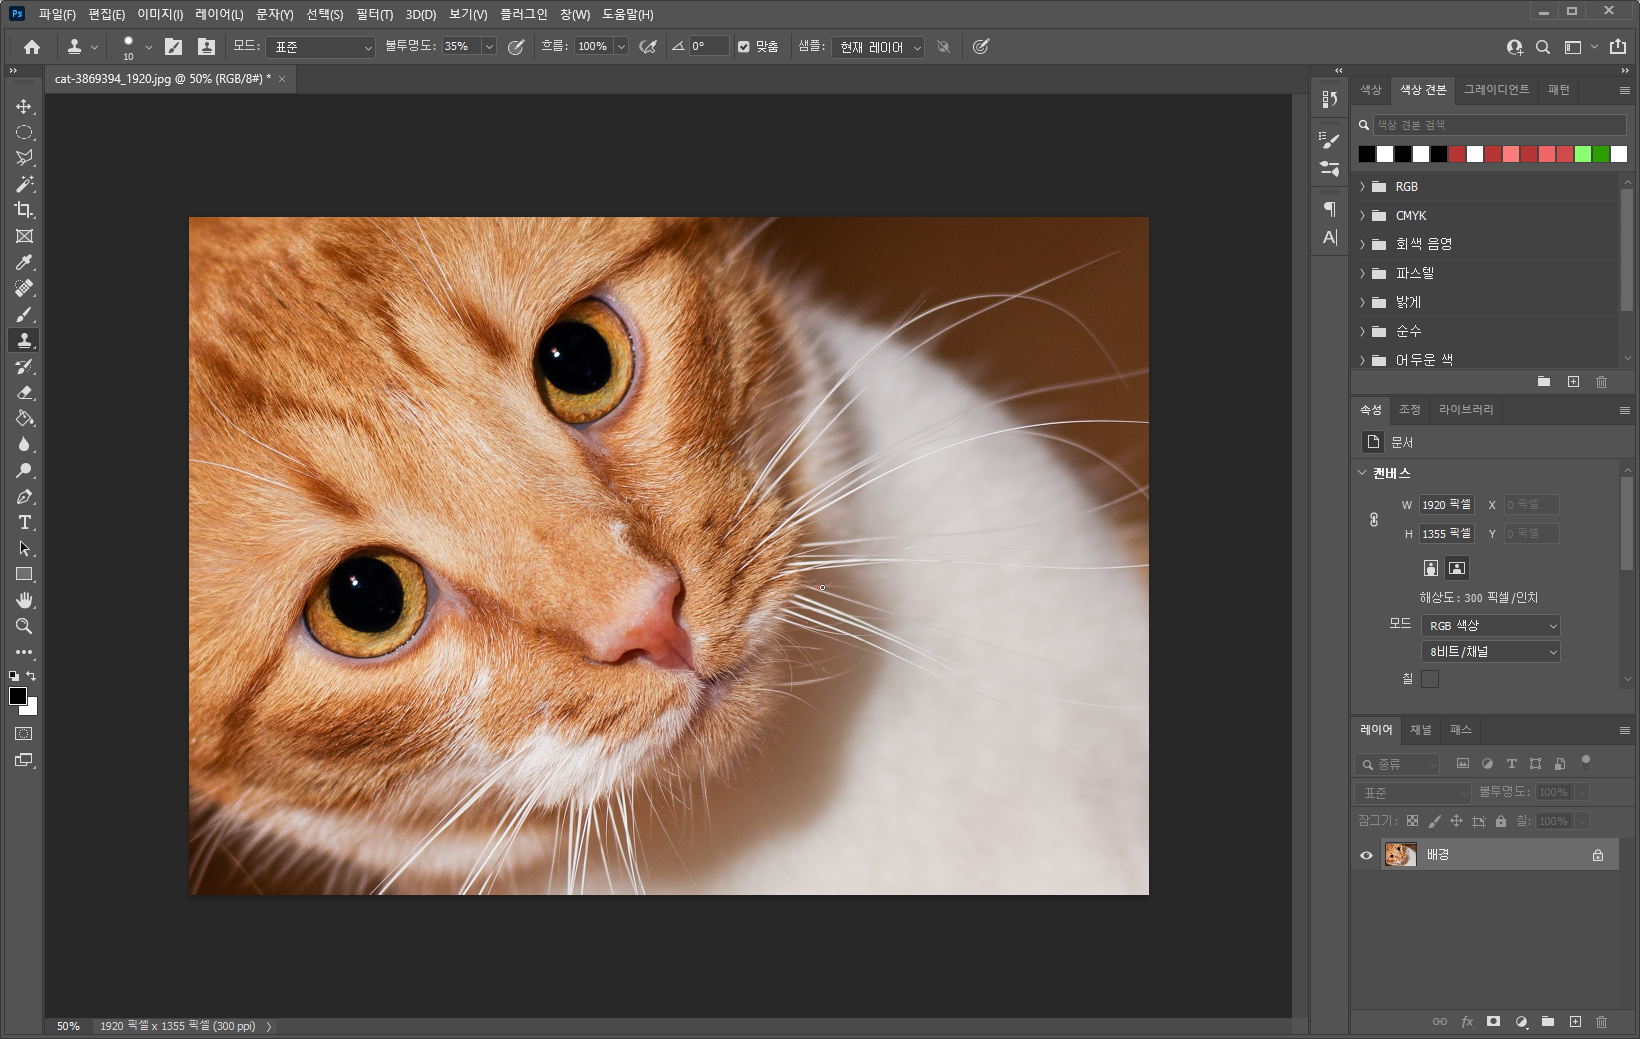Image resolution: width=1640 pixels, height=1039 pixels.
Task: Switch to the 채널 tab
Action: [x=1420, y=730]
